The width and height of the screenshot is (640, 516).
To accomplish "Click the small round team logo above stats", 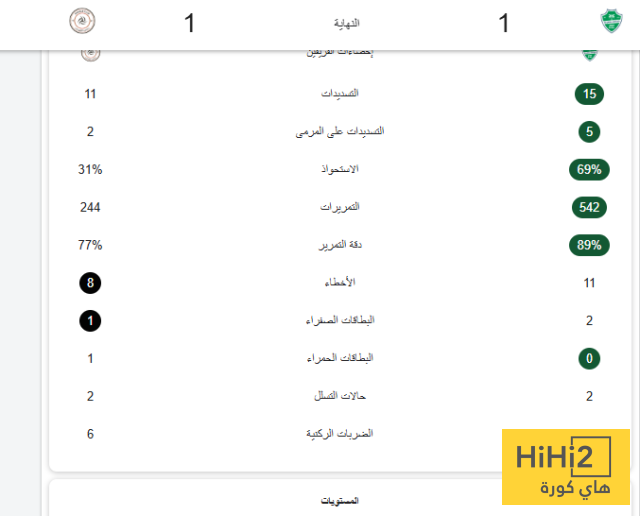I will [90, 53].
